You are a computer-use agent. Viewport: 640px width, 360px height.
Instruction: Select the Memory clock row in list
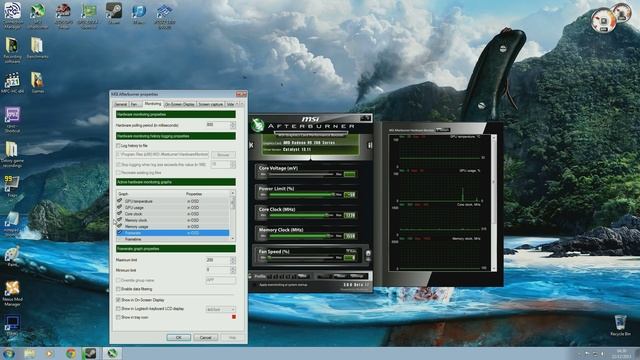pyautogui.click(x=173, y=220)
